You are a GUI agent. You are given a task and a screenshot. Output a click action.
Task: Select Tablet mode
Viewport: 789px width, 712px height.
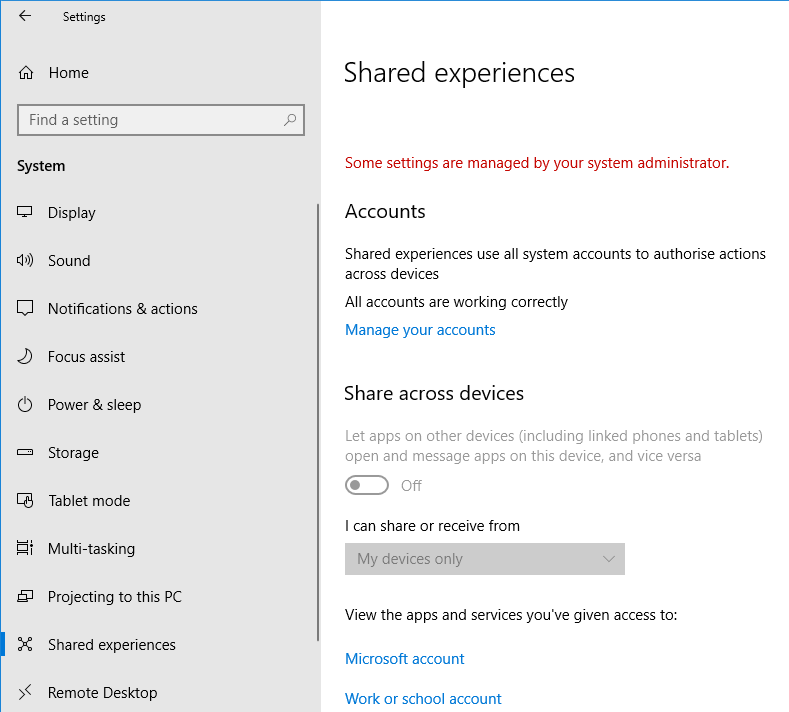(89, 501)
